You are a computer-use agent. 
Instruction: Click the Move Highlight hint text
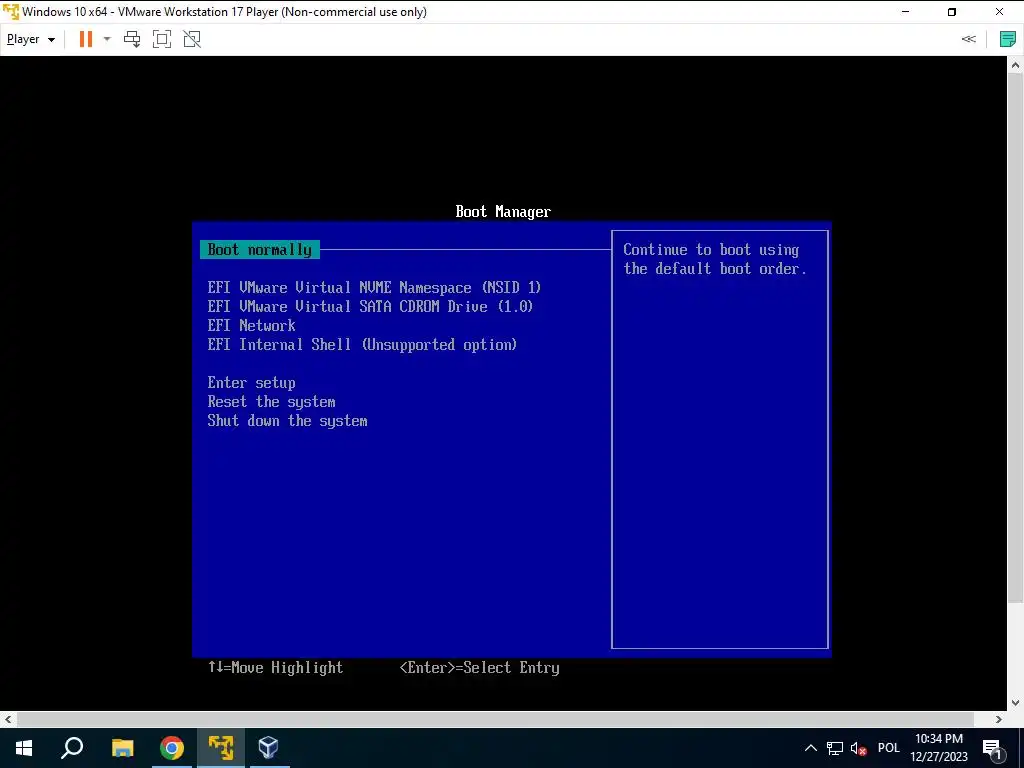276,667
